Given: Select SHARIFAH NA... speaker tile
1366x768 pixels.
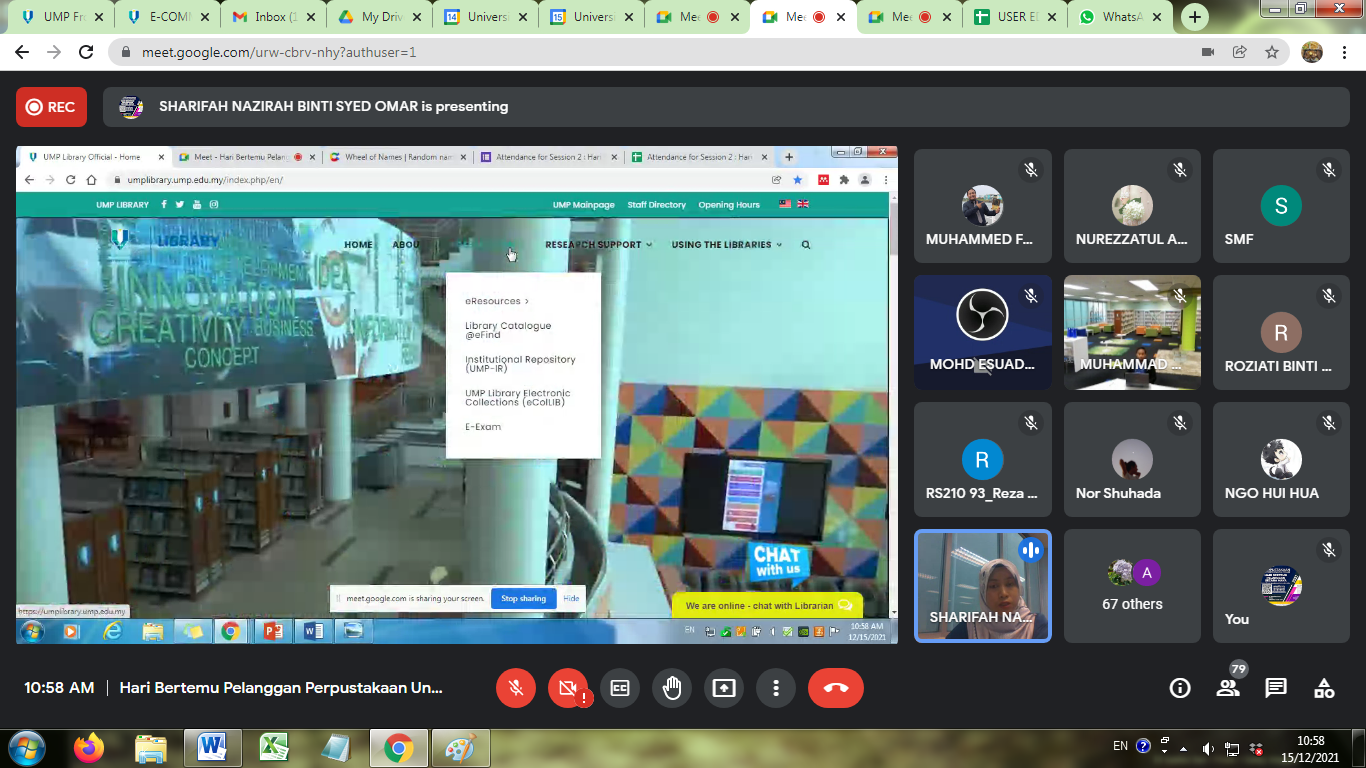Looking at the screenshot, I should tap(983, 586).
